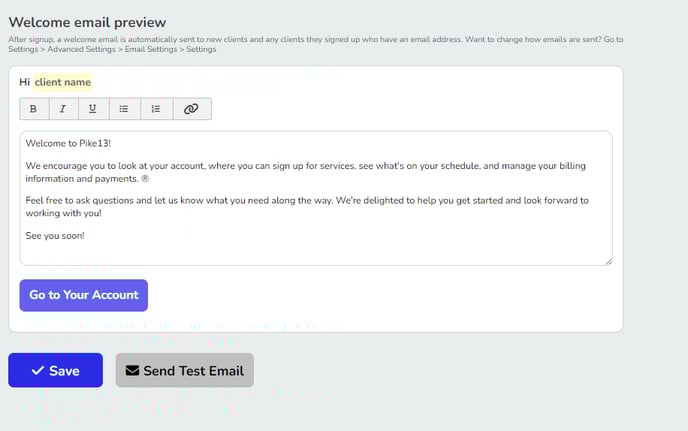The image size is (688, 431).
Task: Click the envelope icon on Send Test Email
Action: pyautogui.click(x=132, y=371)
